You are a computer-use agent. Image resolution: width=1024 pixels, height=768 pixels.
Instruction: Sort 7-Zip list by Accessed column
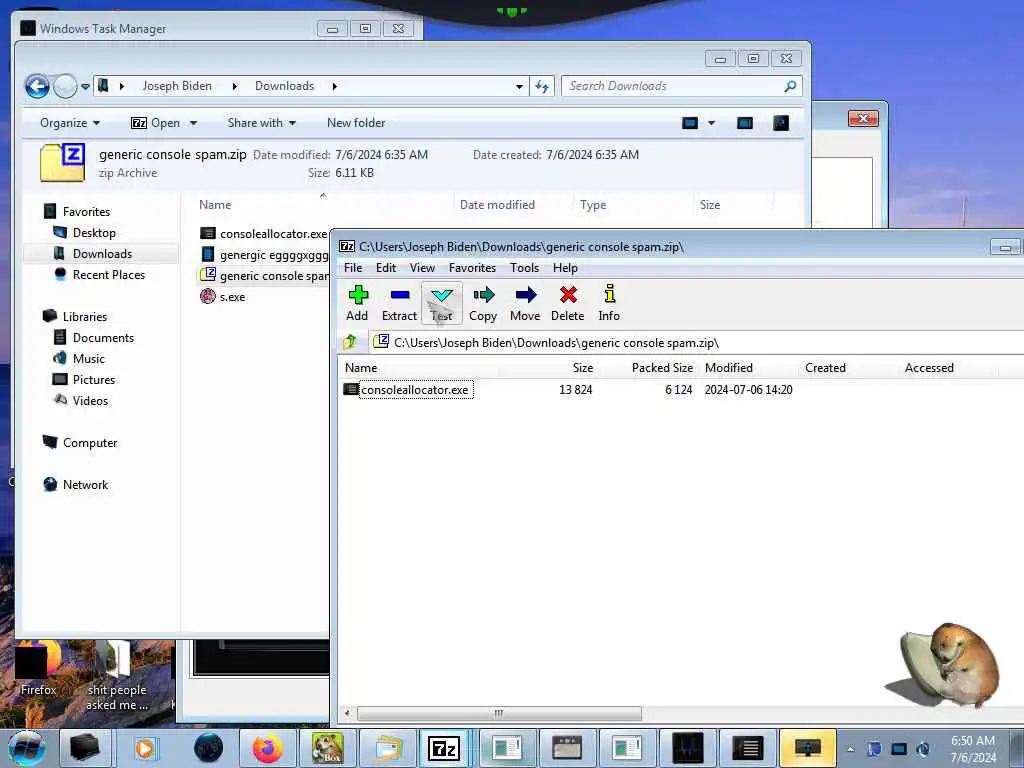click(929, 368)
